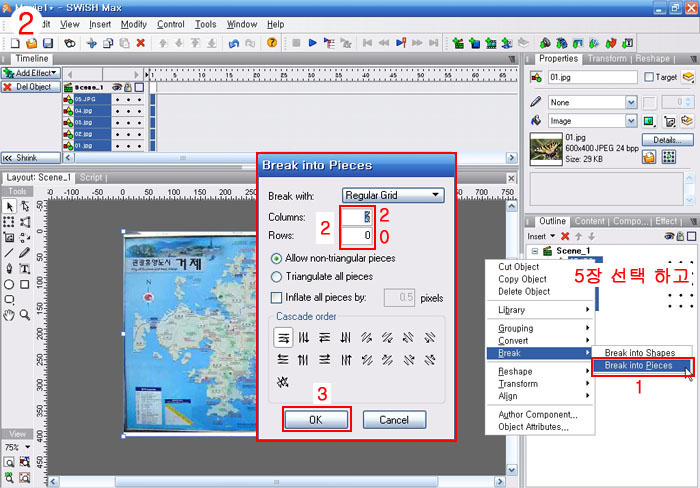Click Cancel in Break into Pieces dialog
This screenshot has height=488, width=700.
[x=394, y=420]
